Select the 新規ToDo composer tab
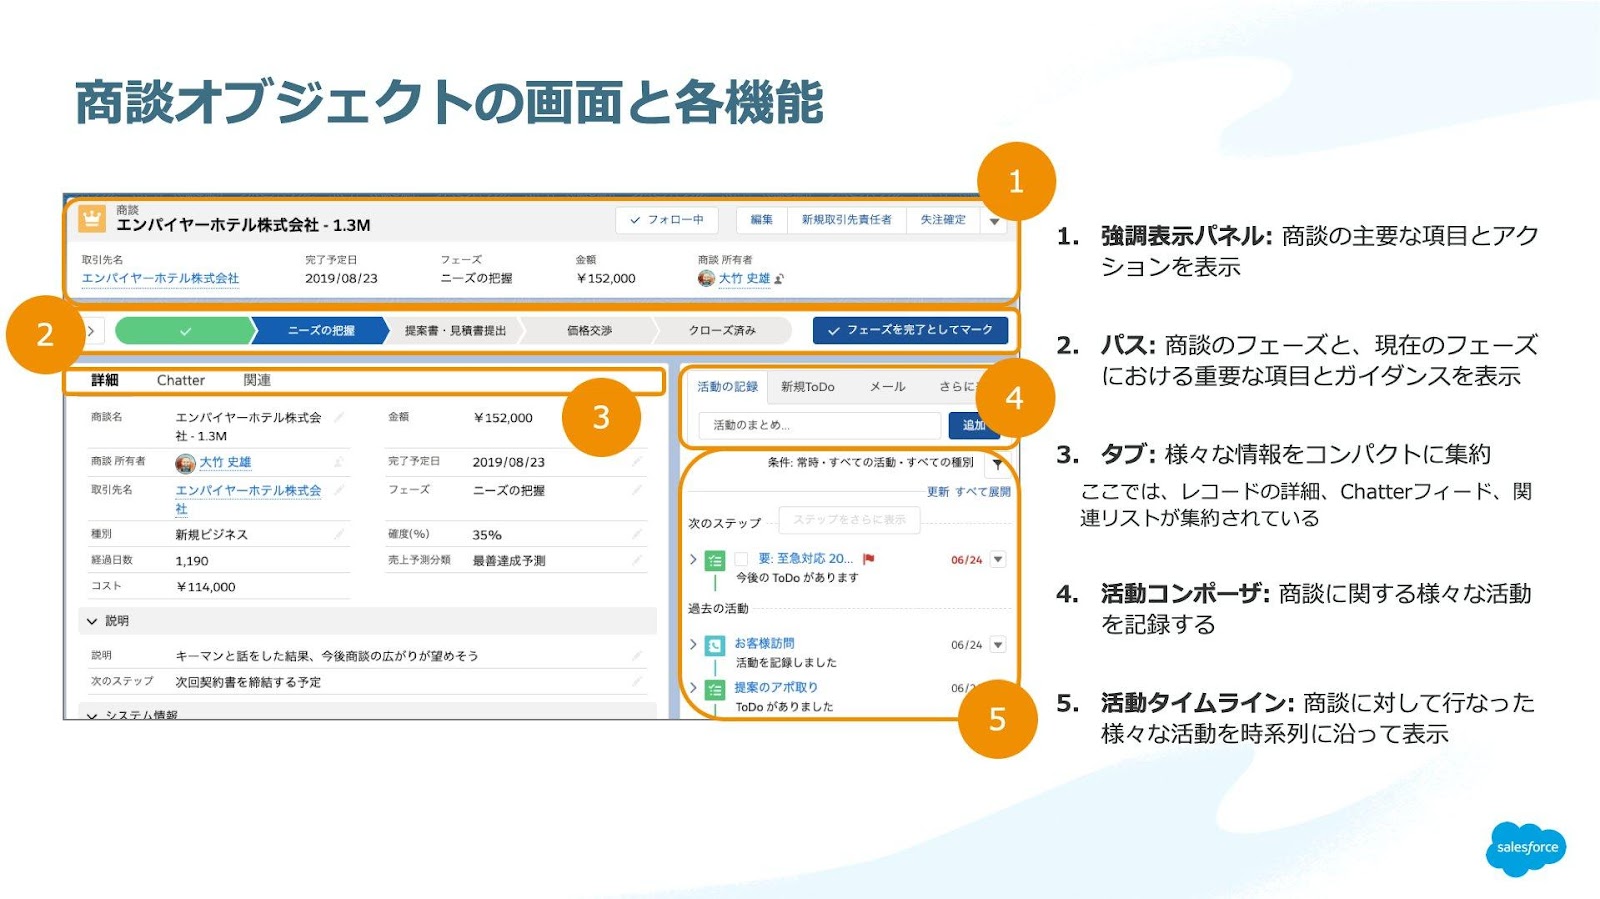Viewport: 1600px width, 899px height. (808, 387)
